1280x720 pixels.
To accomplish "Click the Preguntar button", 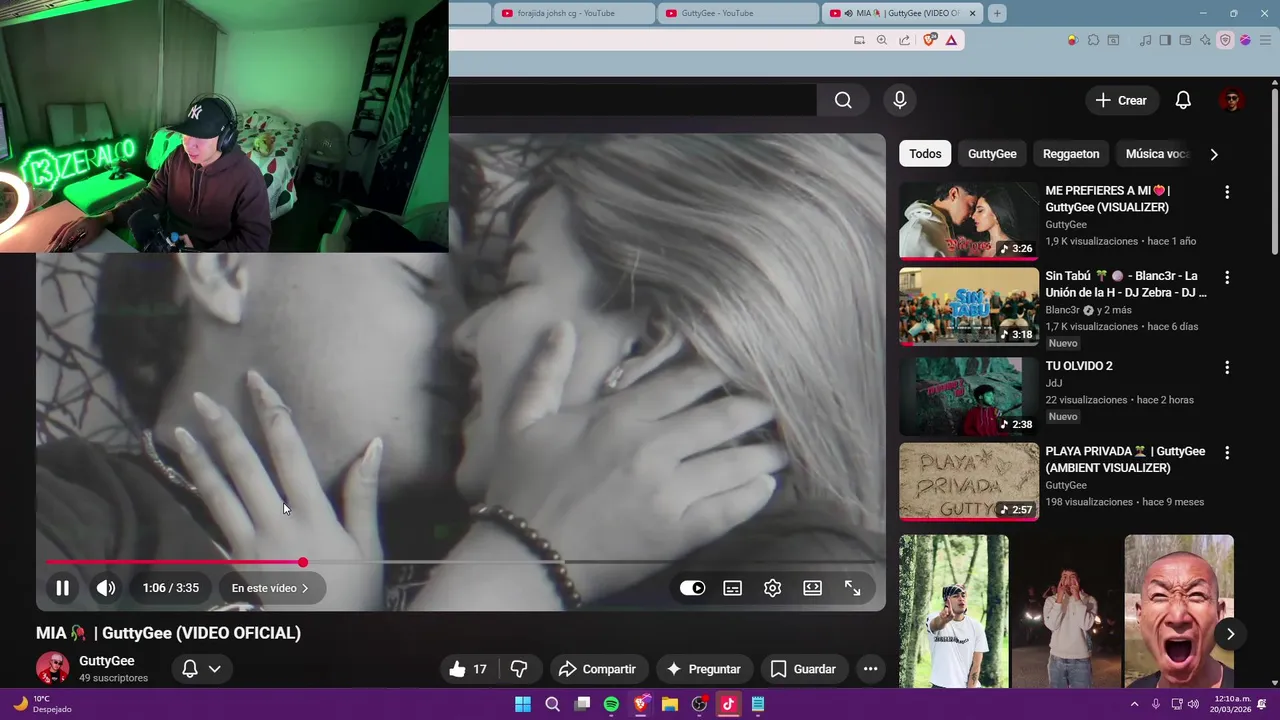I will [x=703, y=669].
